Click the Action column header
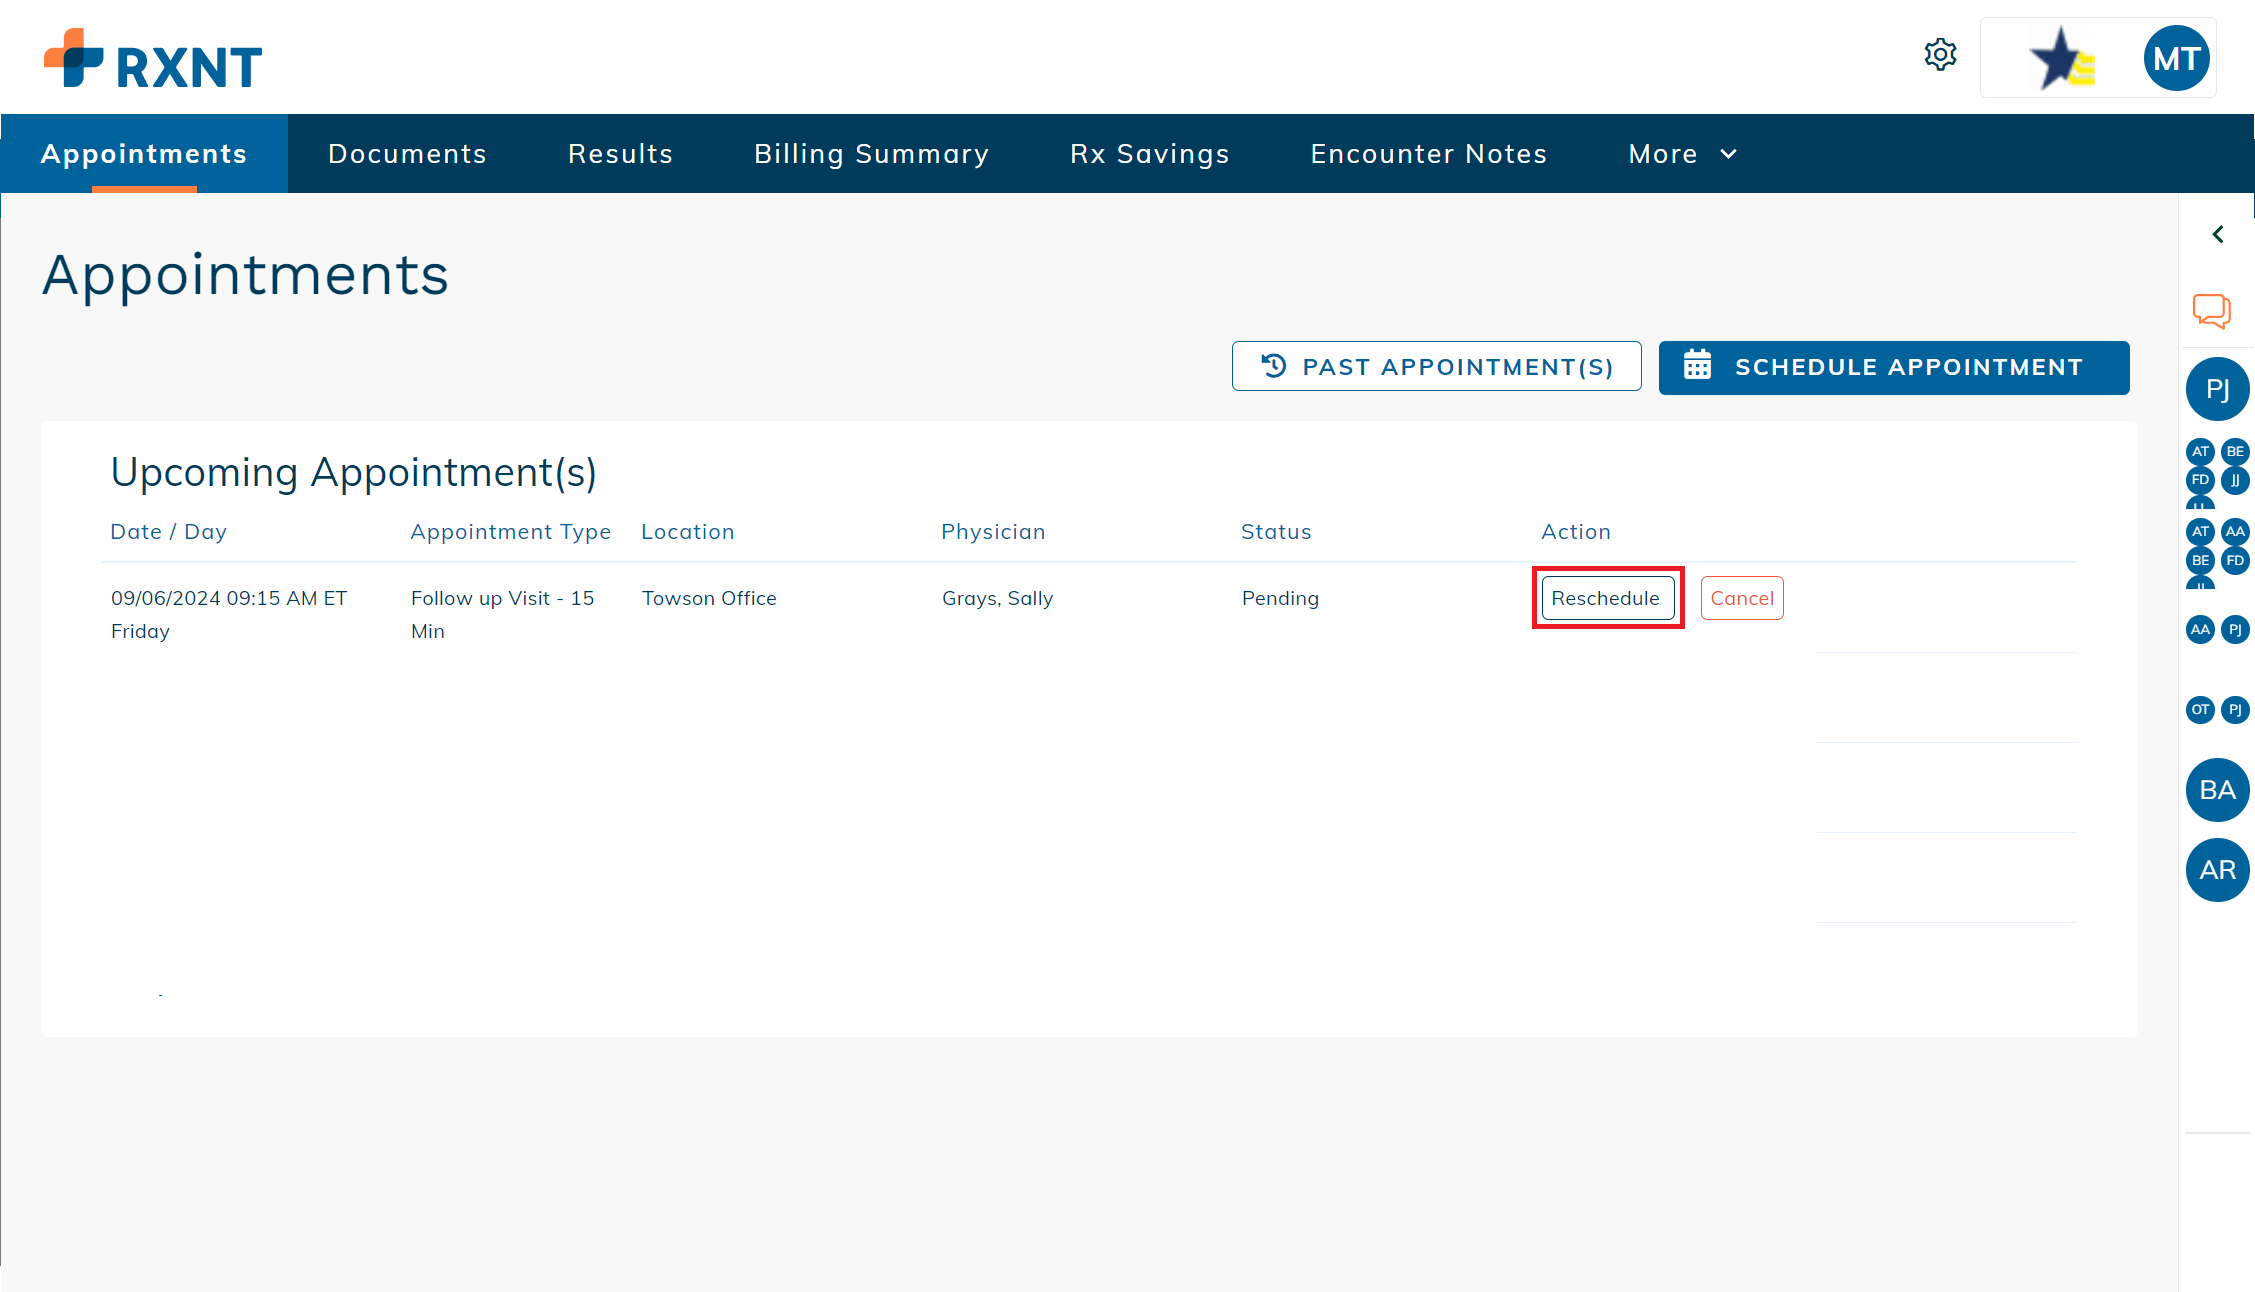Image resolution: width=2255 pixels, height=1292 pixels. tap(1575, 532)
